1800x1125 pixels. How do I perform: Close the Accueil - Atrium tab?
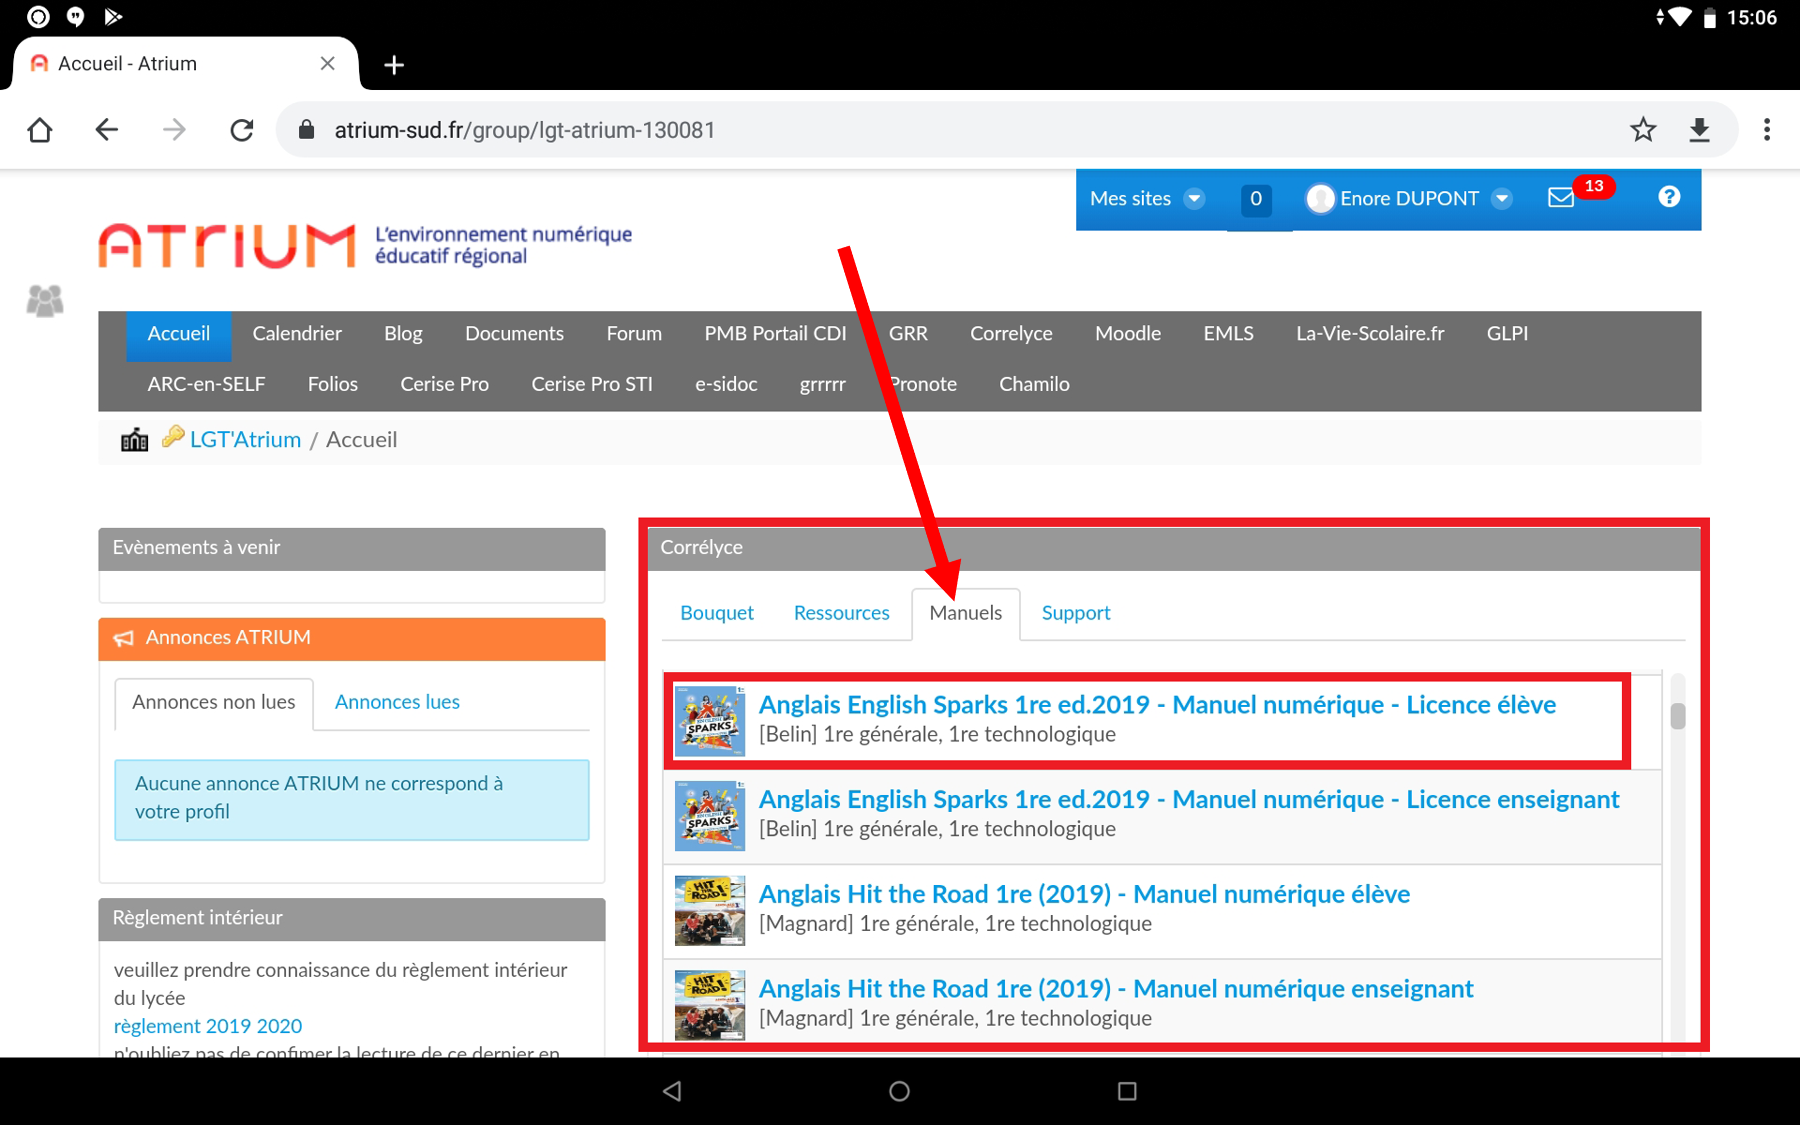(327, 64)
